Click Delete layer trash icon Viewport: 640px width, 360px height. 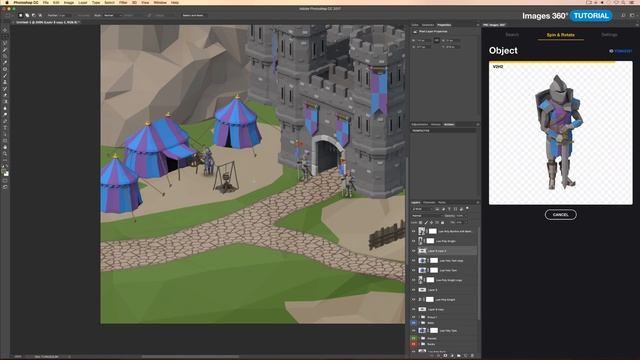(x=473, y=356)
